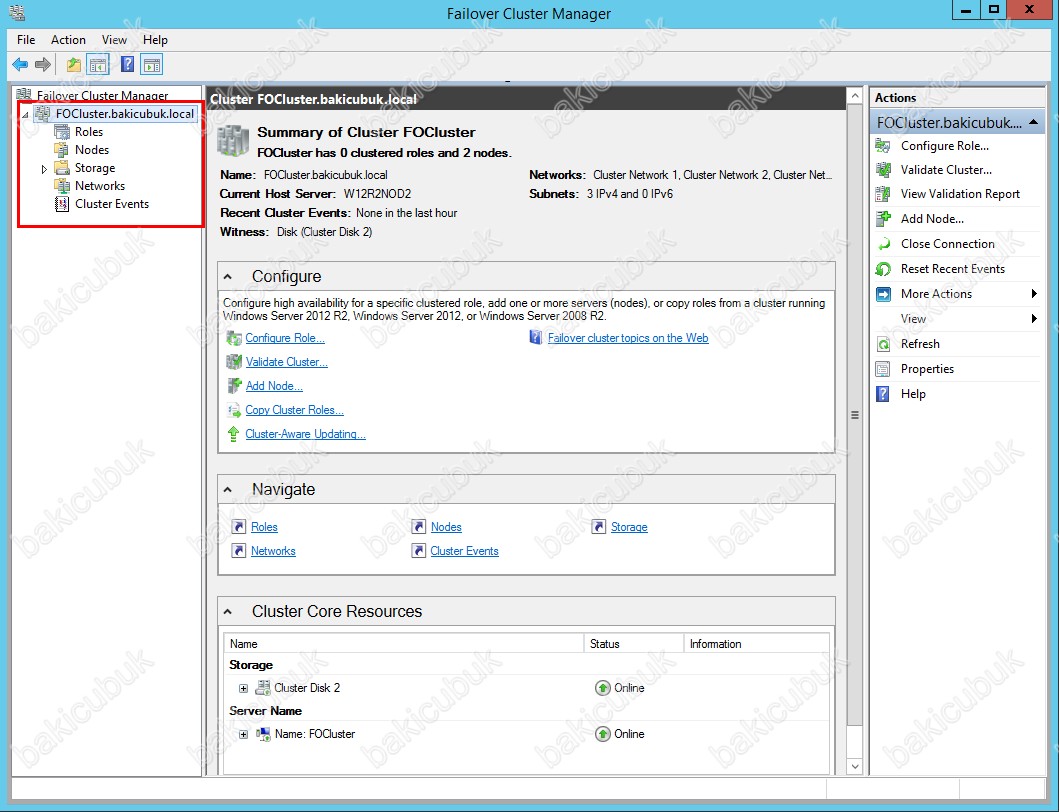The image size is (1059, 812).
Task: Collapse the FOCluster.bakicubuk.local tree node
Action: coord(26,114)
